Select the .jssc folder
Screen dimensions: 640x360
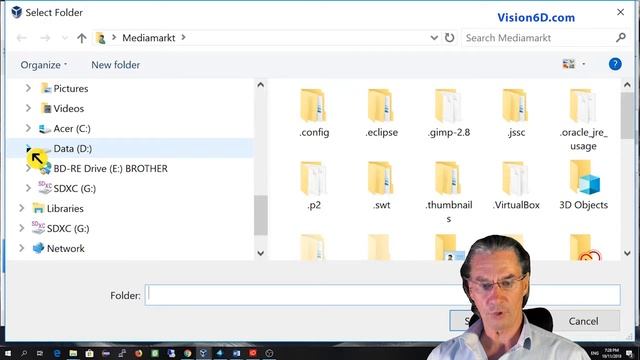click(516, 113)
